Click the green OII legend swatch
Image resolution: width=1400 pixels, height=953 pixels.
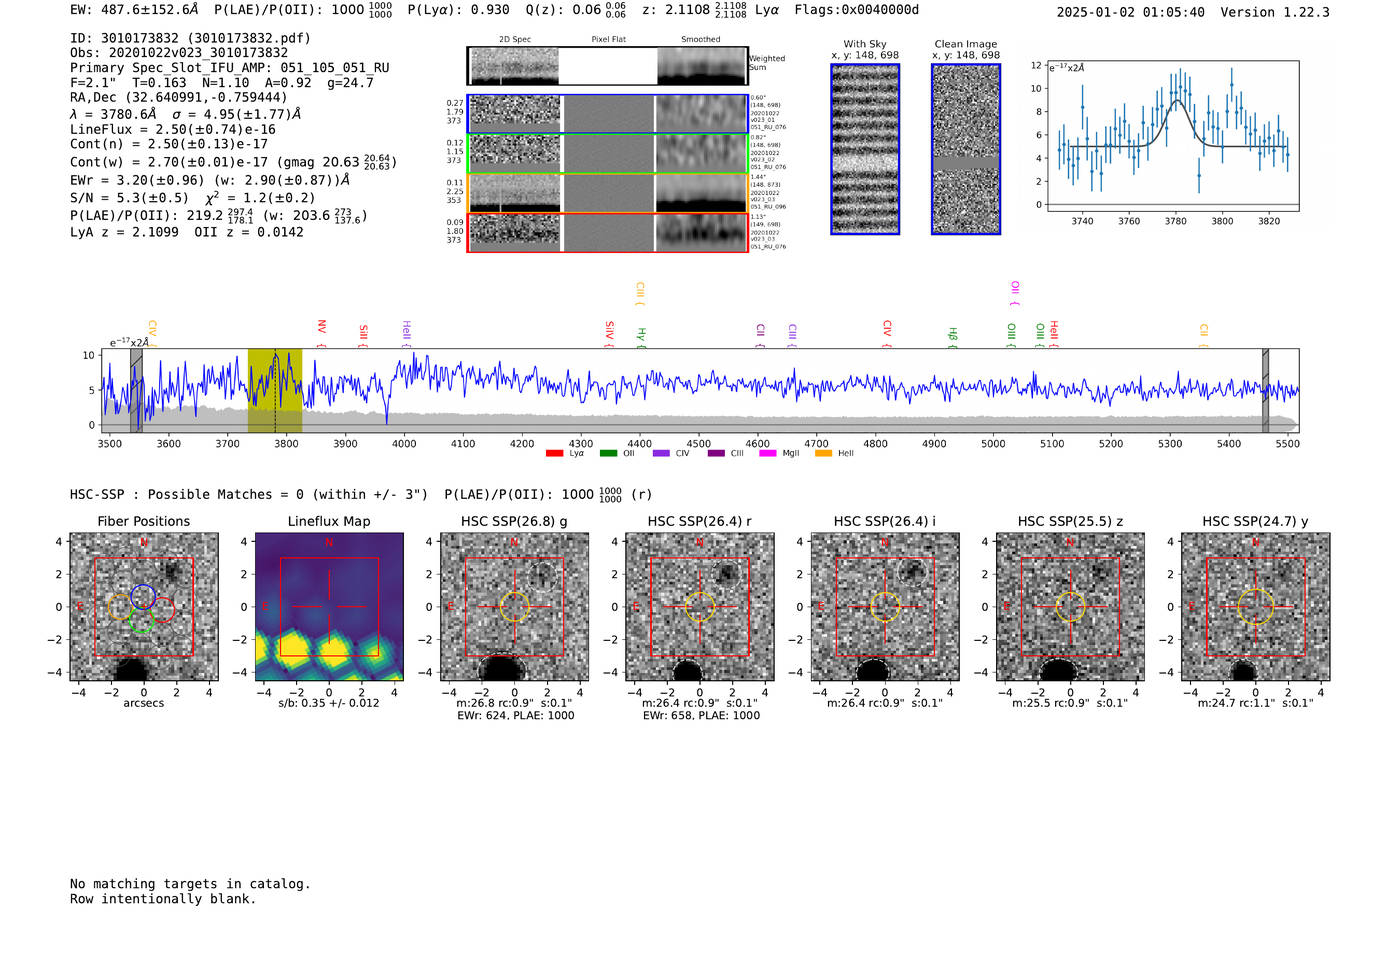point(608,453)
